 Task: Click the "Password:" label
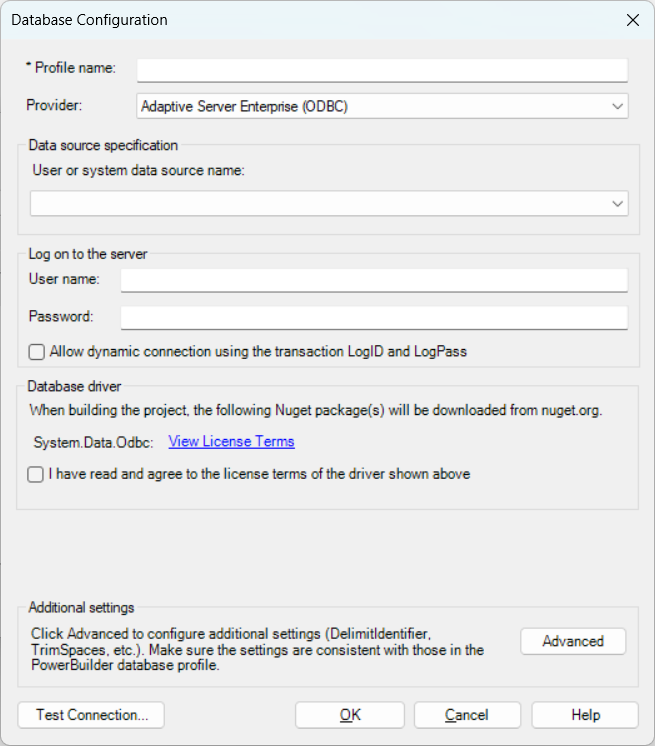point(60,317)
